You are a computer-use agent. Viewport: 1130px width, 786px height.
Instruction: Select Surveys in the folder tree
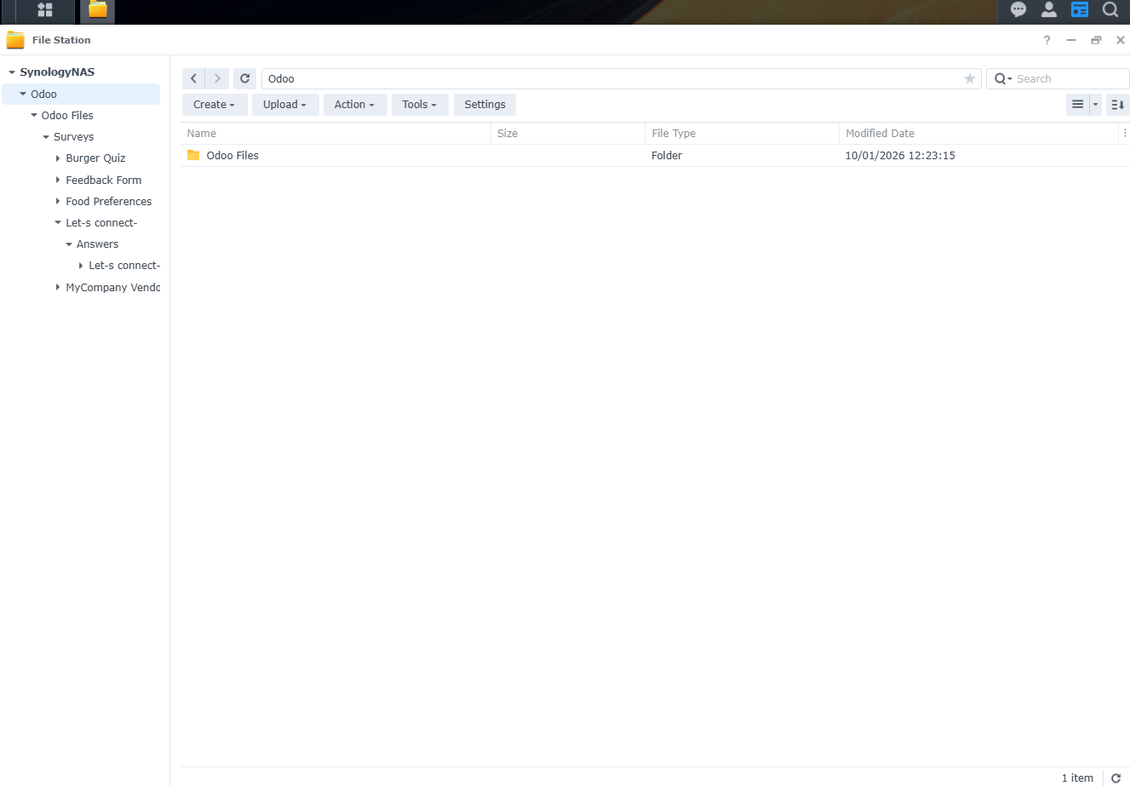point(74,137)
